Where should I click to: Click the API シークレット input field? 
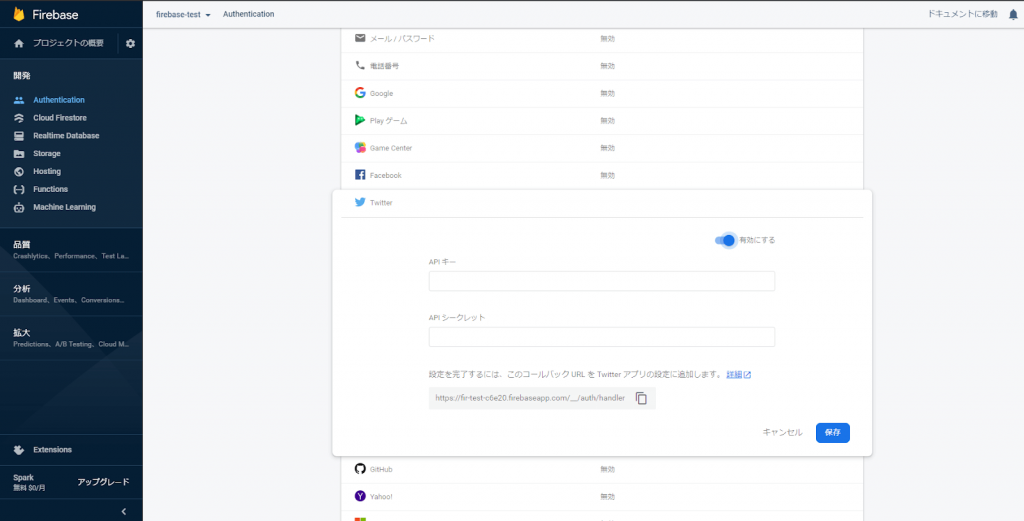pos(601,337)
